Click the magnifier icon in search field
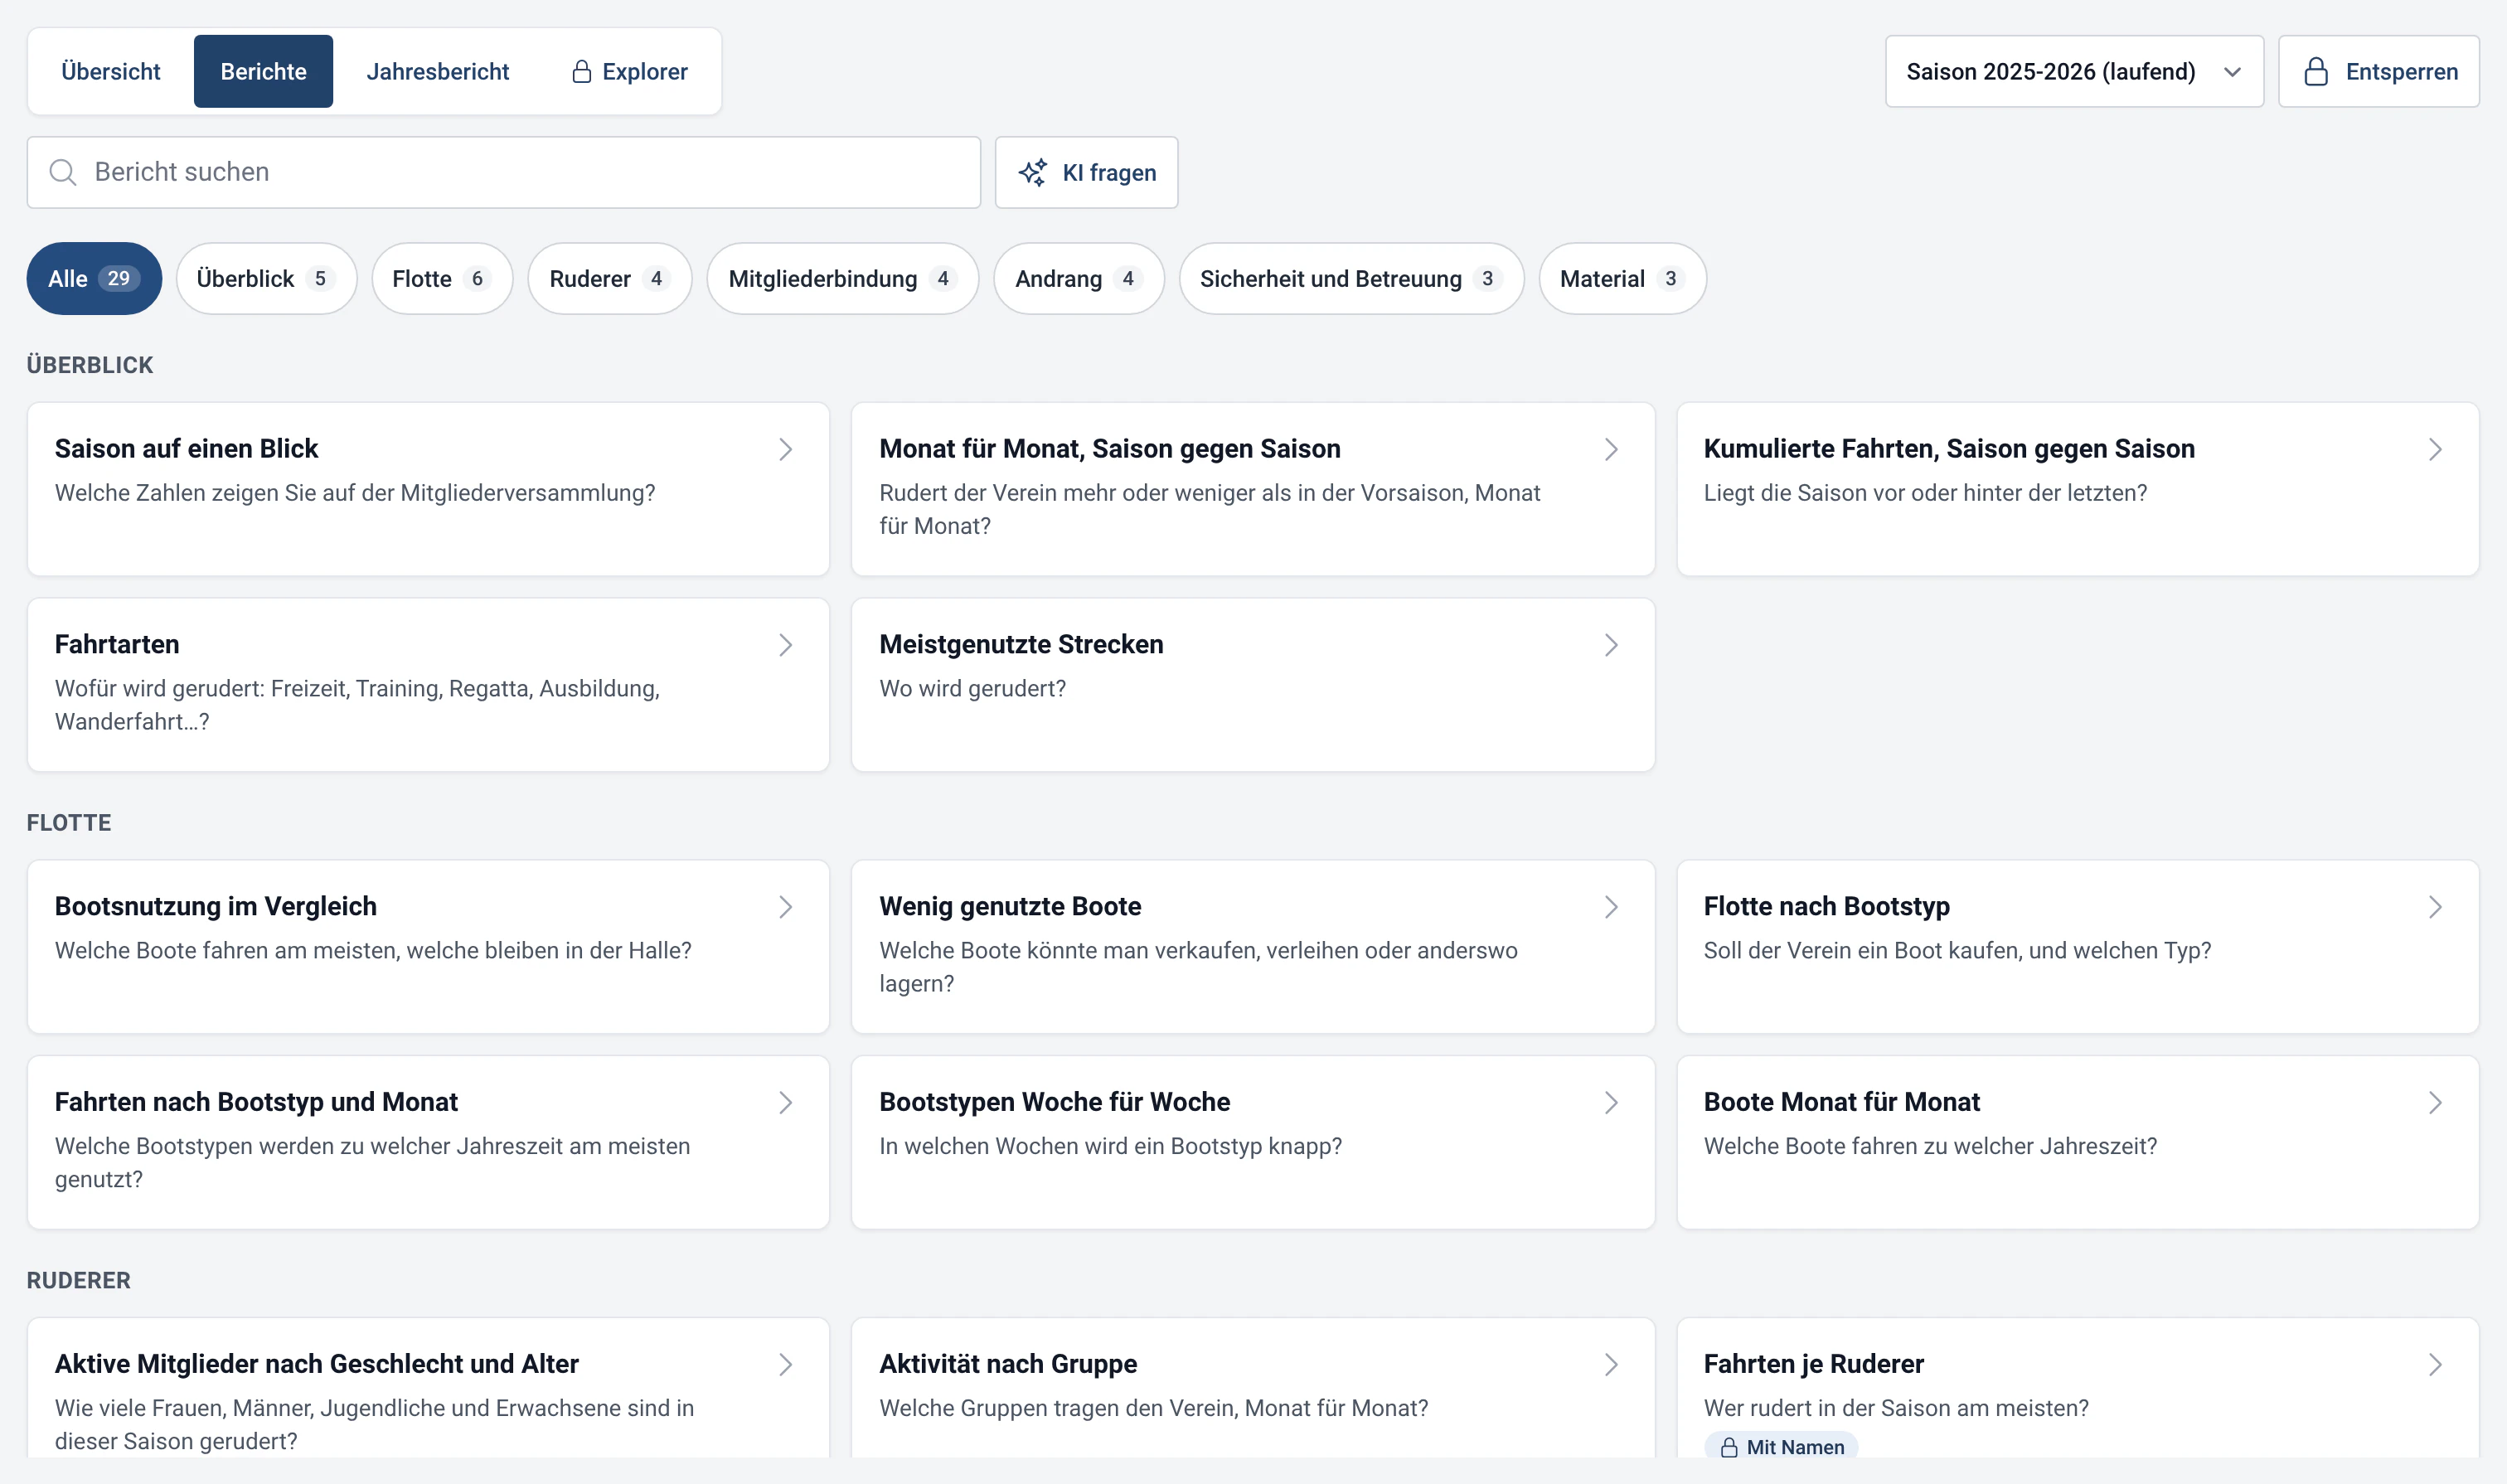Screen dimensions: 2507x1484 (63, 172)
